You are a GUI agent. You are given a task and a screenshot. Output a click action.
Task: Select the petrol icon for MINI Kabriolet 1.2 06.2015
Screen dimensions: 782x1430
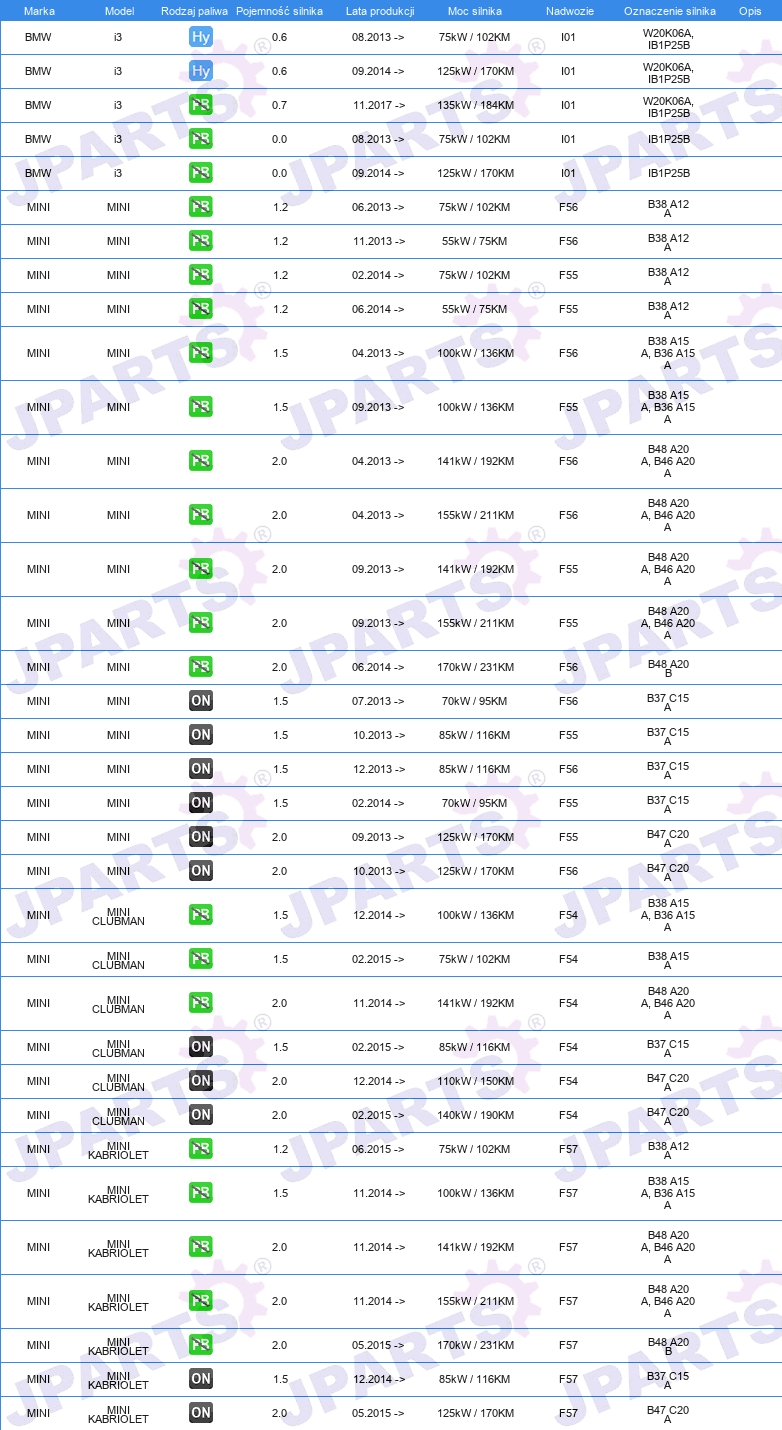pyautogui.click(x=201, y=1150)
